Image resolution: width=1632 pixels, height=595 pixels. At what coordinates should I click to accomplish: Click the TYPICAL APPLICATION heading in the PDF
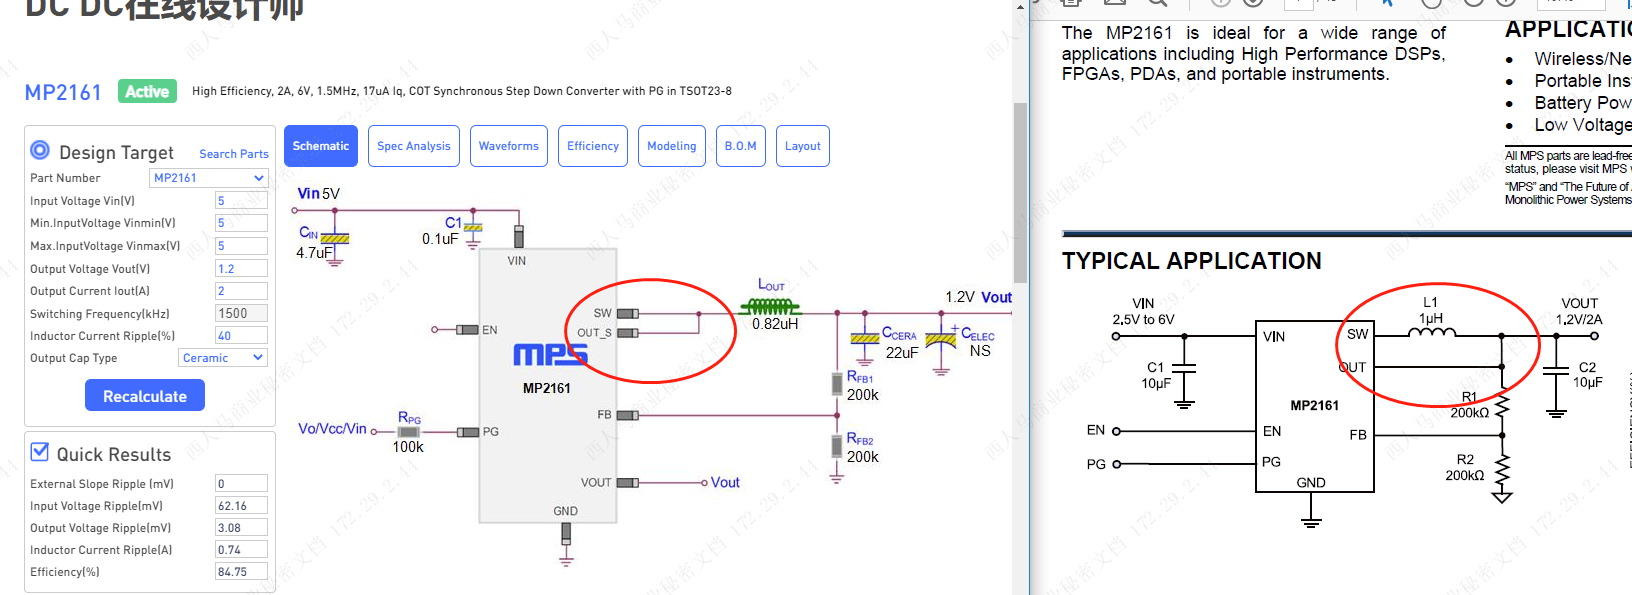pyautogui.click(x=1192, y=261)
